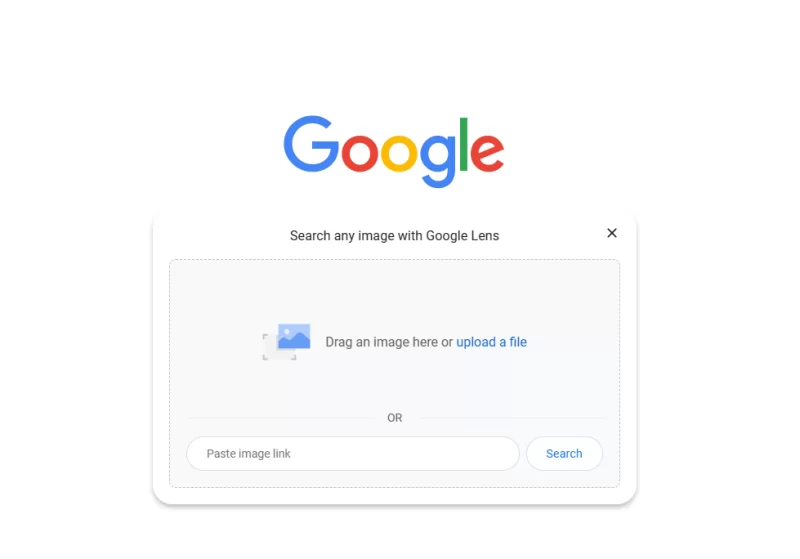Click the yellow o in Google logo
This screenshot has height=559, width=800.
click(x=399, y=153)
